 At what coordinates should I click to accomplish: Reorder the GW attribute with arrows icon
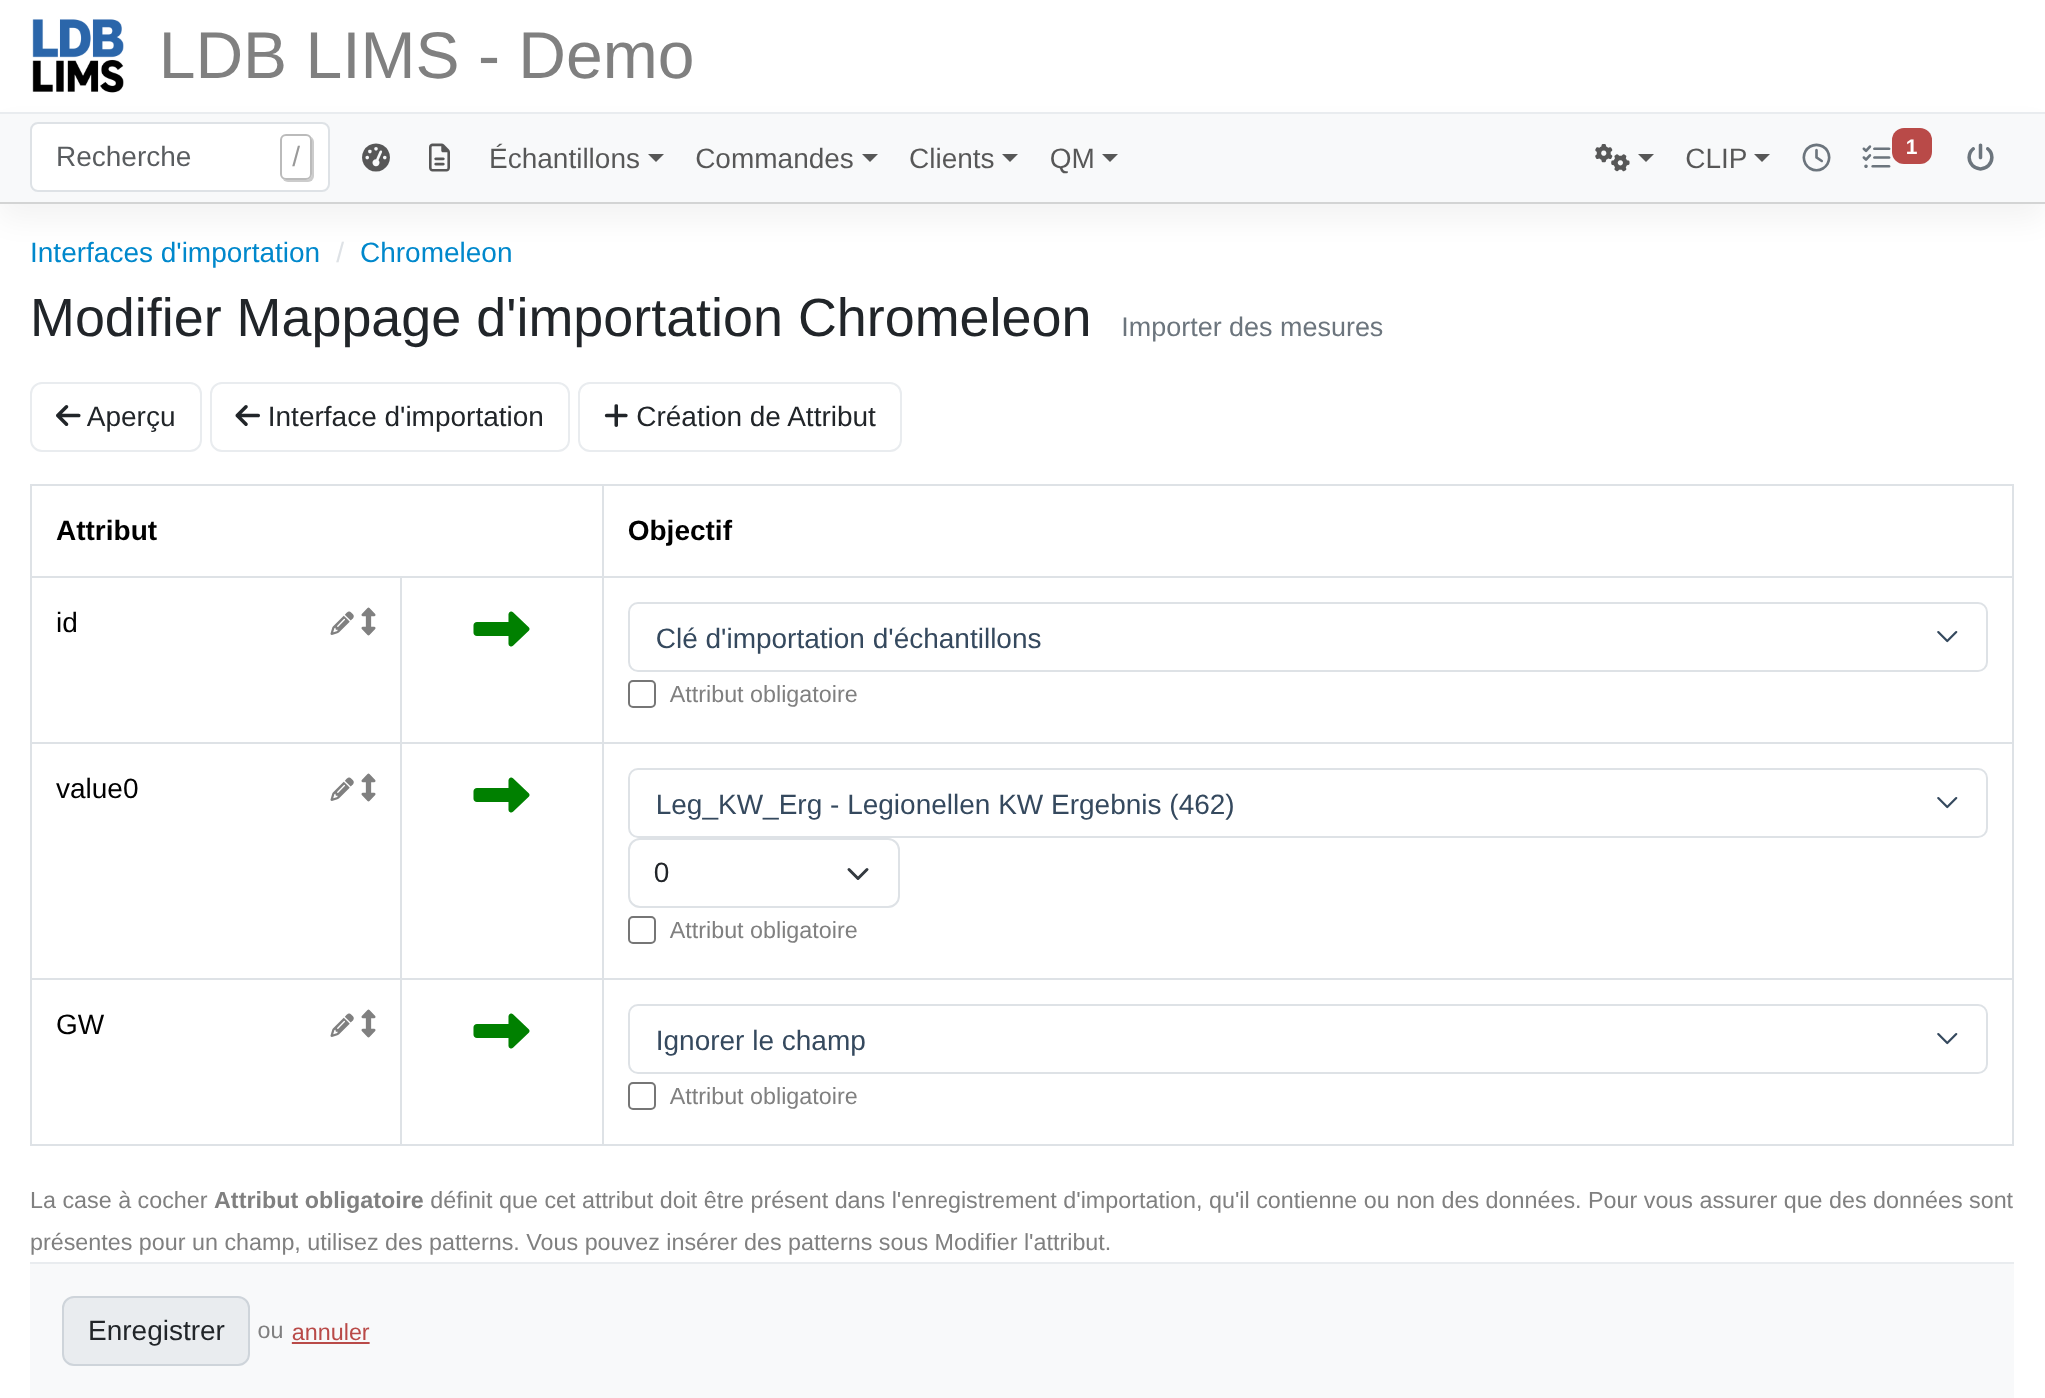click(369, 1024)
